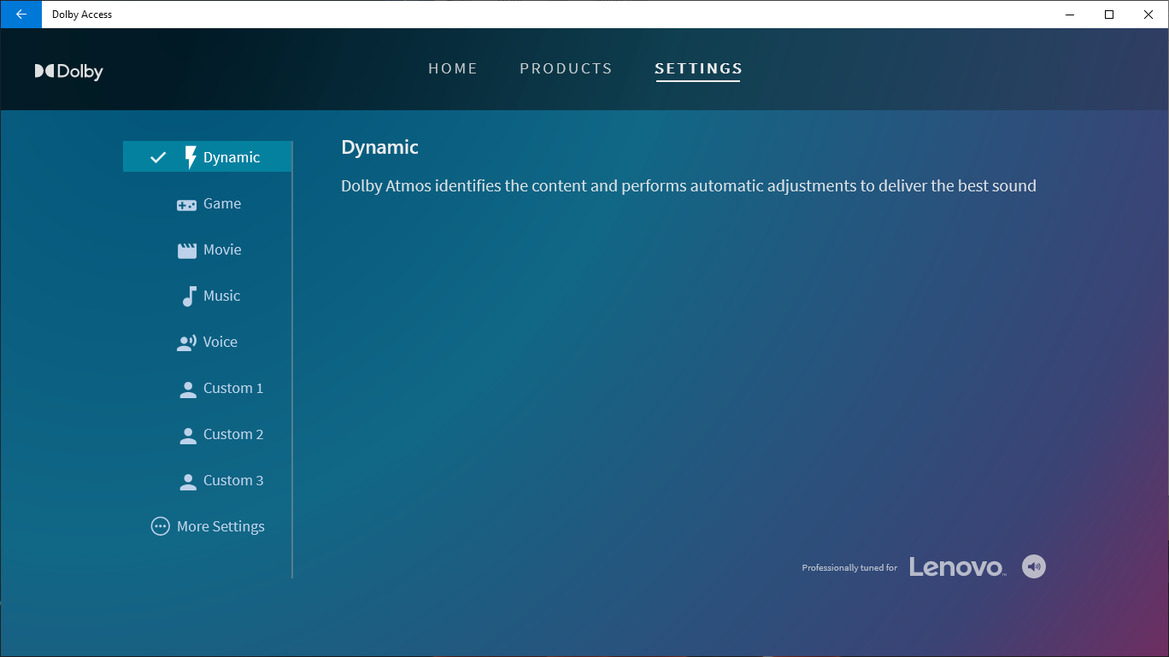Click the Game controller icon
Image resolution: width=1169 pixels, height=657 pixels.
[186, 204]
